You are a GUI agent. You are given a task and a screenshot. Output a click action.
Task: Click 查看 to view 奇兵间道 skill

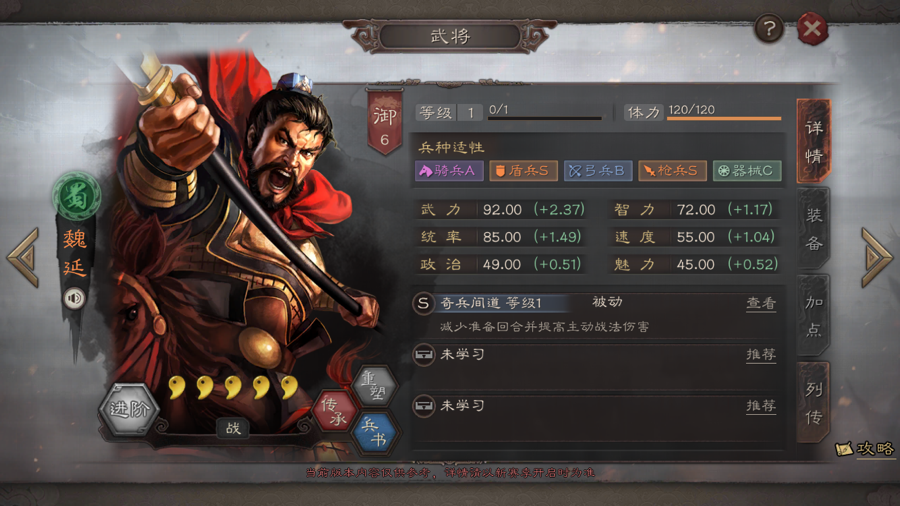click(761, 303)
